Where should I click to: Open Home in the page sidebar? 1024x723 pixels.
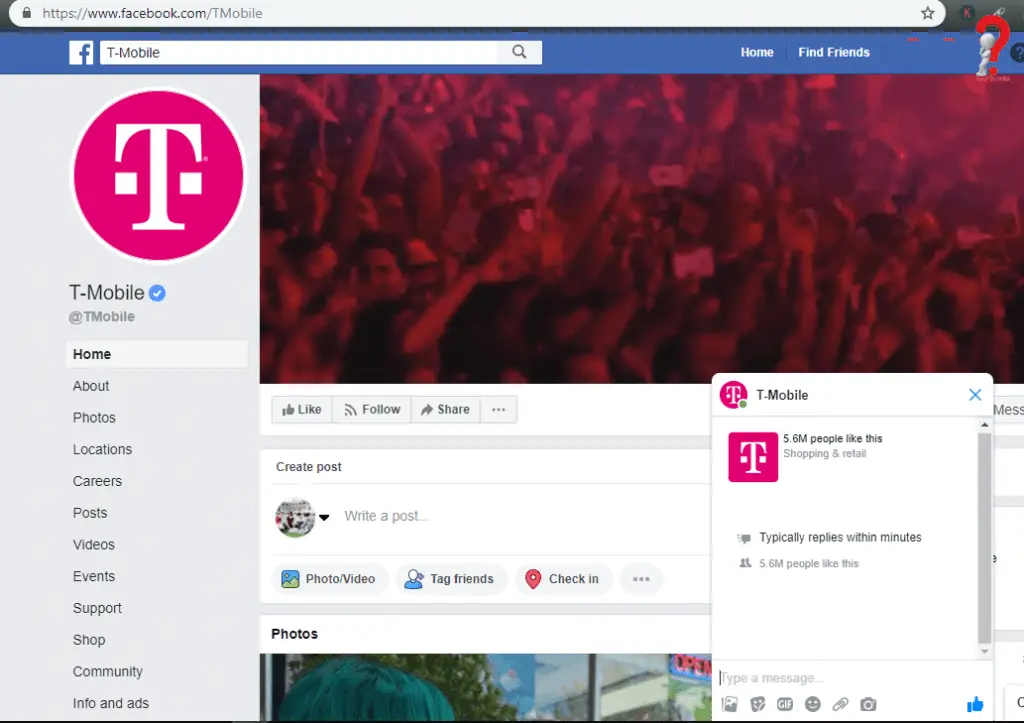[157, 354]
